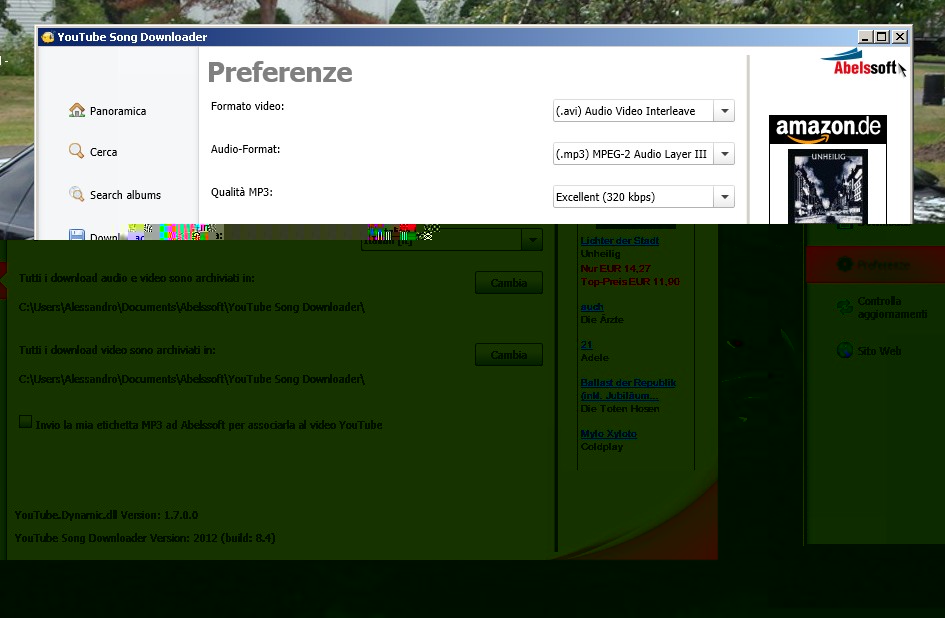
Task: Click the 'Coldplay' artist text
Action: pyautogui.click(x=601, y=447)
